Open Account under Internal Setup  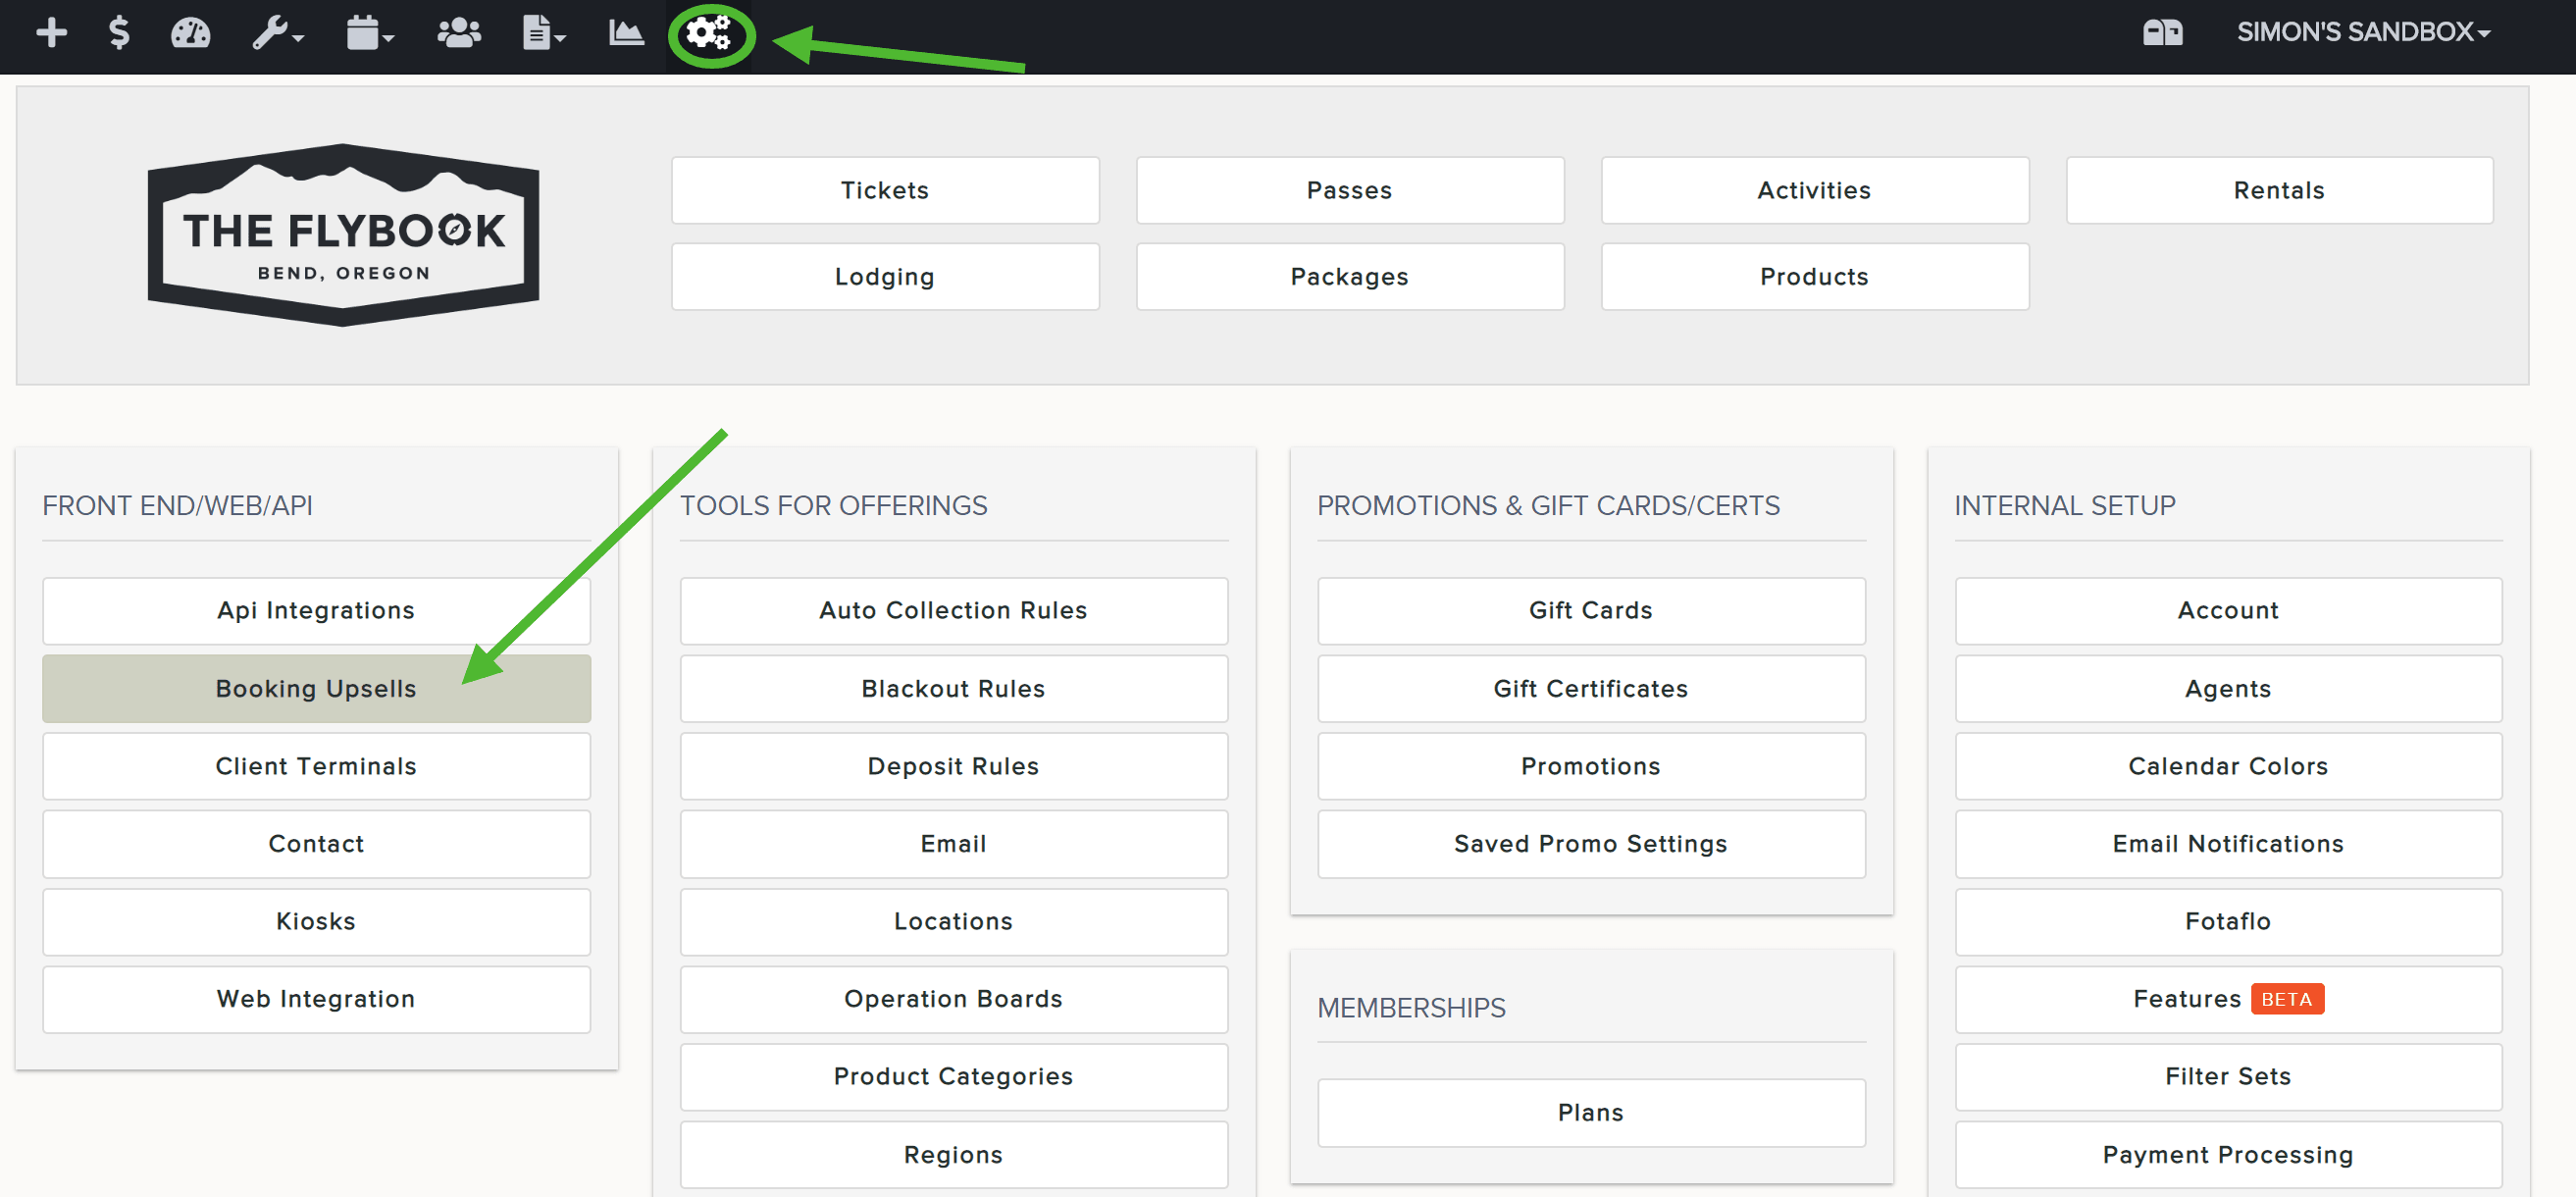tap(2228, 610)
